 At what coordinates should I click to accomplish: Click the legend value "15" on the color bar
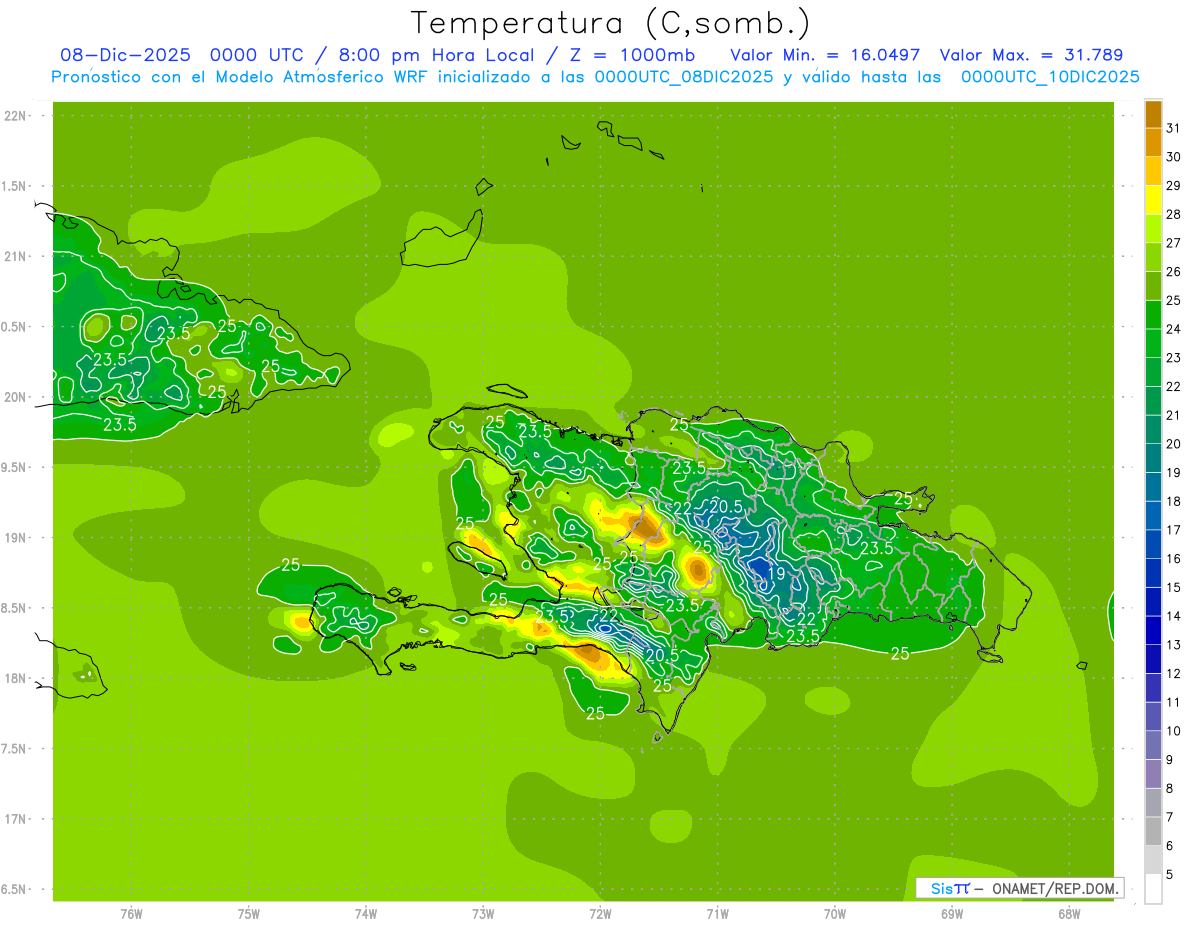point(1173,587)
